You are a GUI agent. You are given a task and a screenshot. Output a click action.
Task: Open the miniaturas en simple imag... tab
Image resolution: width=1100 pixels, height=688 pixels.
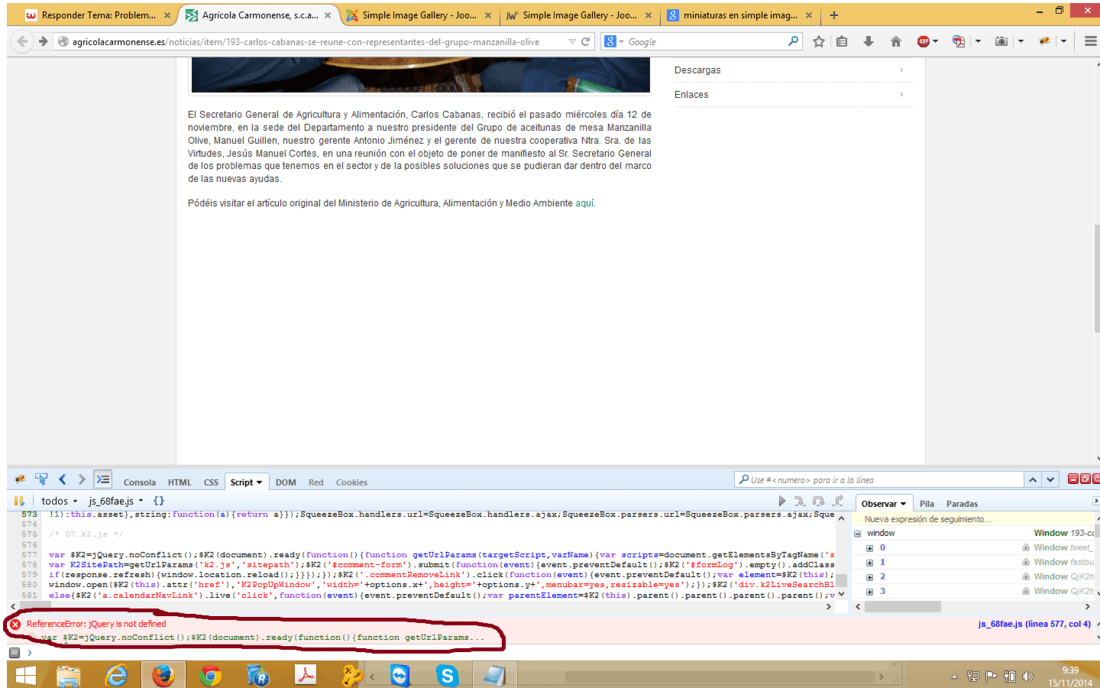click(x=739, y=15)
